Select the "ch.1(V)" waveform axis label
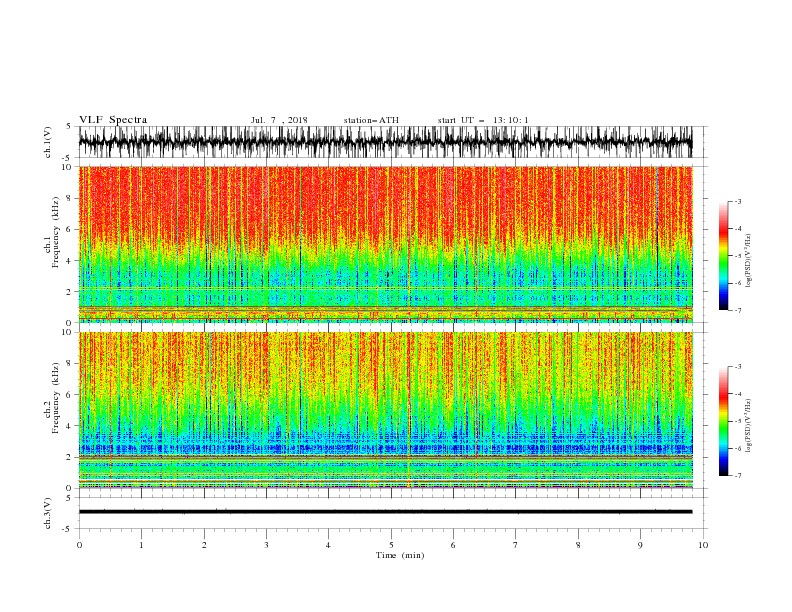The width and height of the screenshot is (792, 612). [48, 142]
